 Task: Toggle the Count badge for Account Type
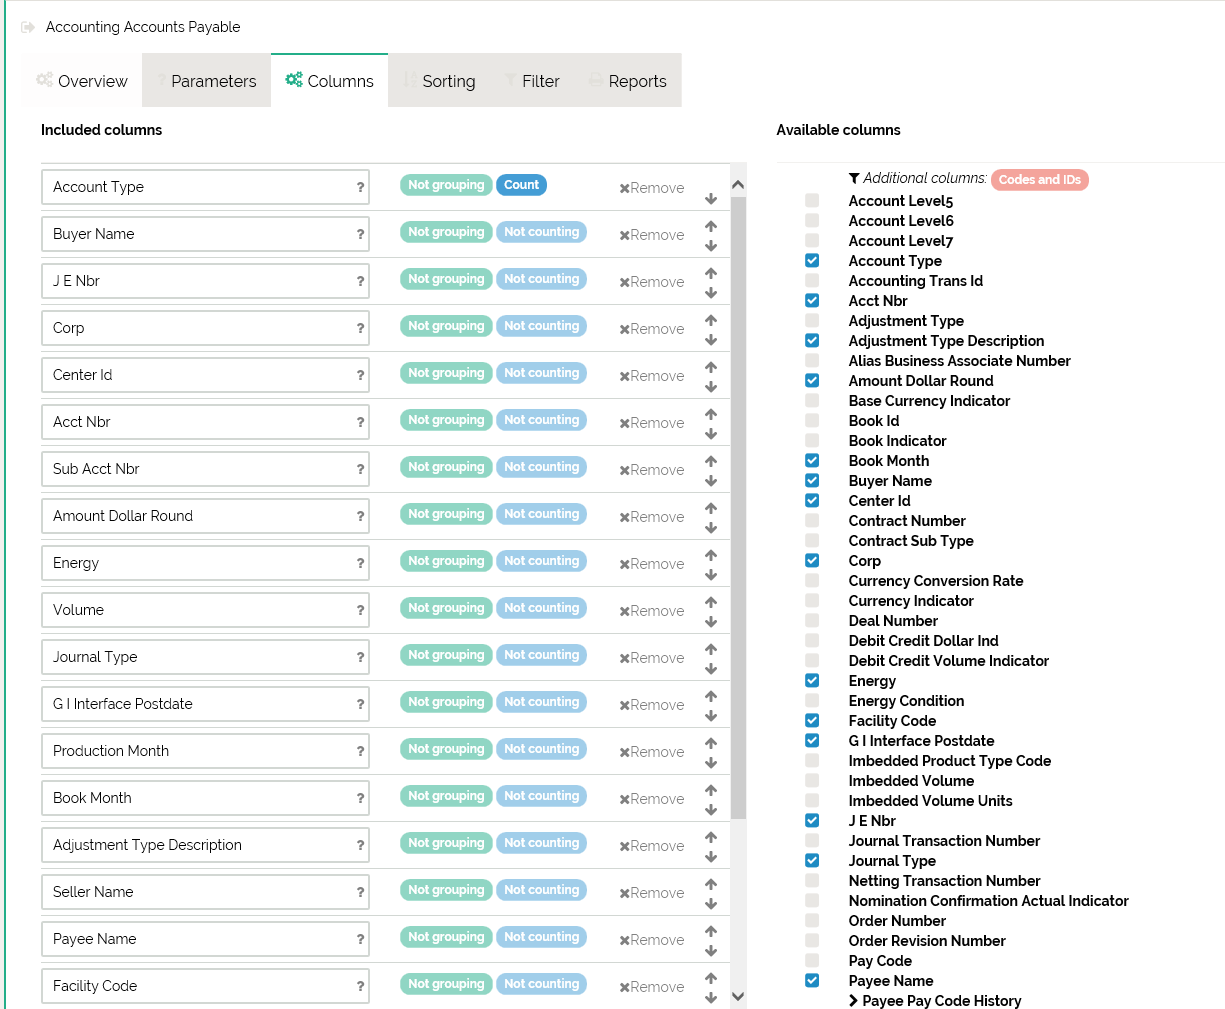(x=521, y=185)
